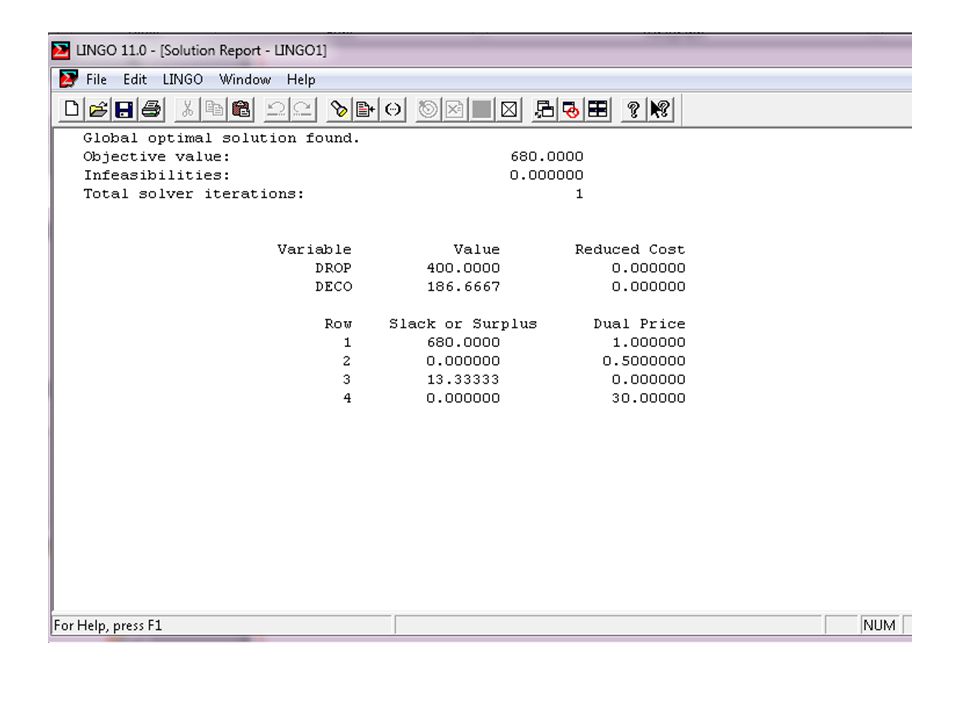Click the variable name DECO
The height and width of the screenshot is (720, 960).
click(x=334, y=287)
